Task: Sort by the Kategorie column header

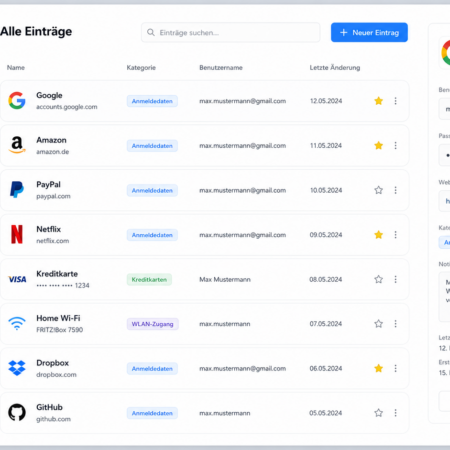Action: tap(141, 68)
